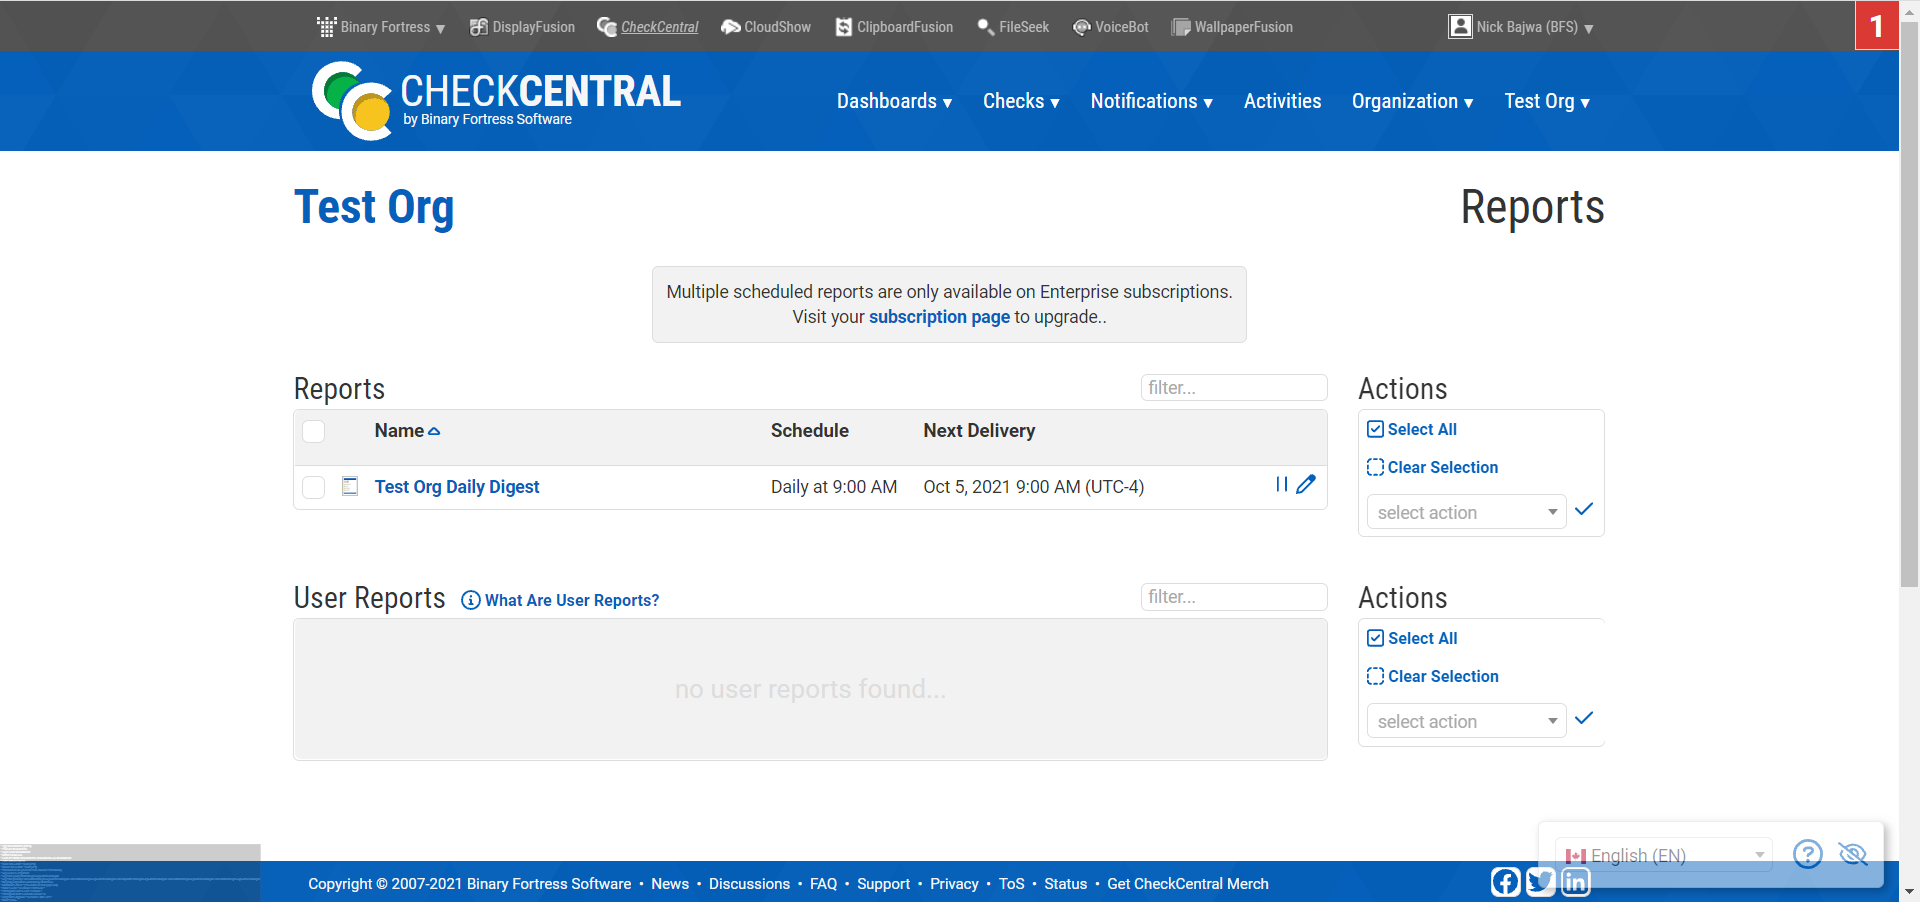This screenshot has height=902, width=1920.
Task: Open the LinkedIn icon in footer
Action: (1575, 882)
